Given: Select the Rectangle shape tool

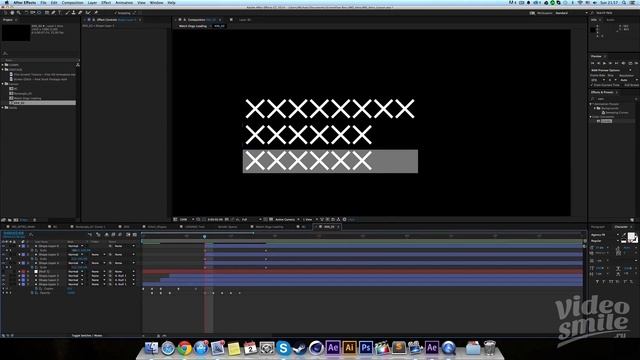Looking at the screenshot, I should click(x=47, y=13).
